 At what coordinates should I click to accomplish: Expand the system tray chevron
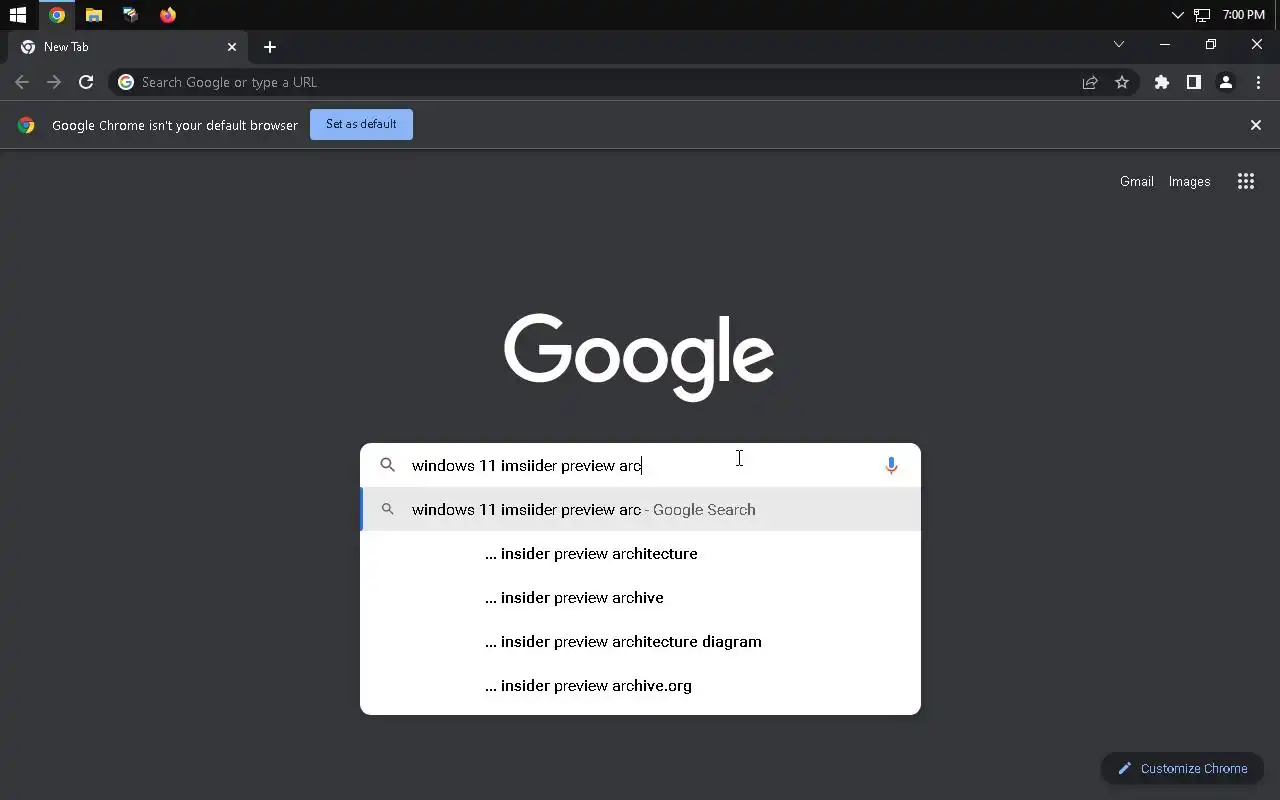tap(1177, 15)
